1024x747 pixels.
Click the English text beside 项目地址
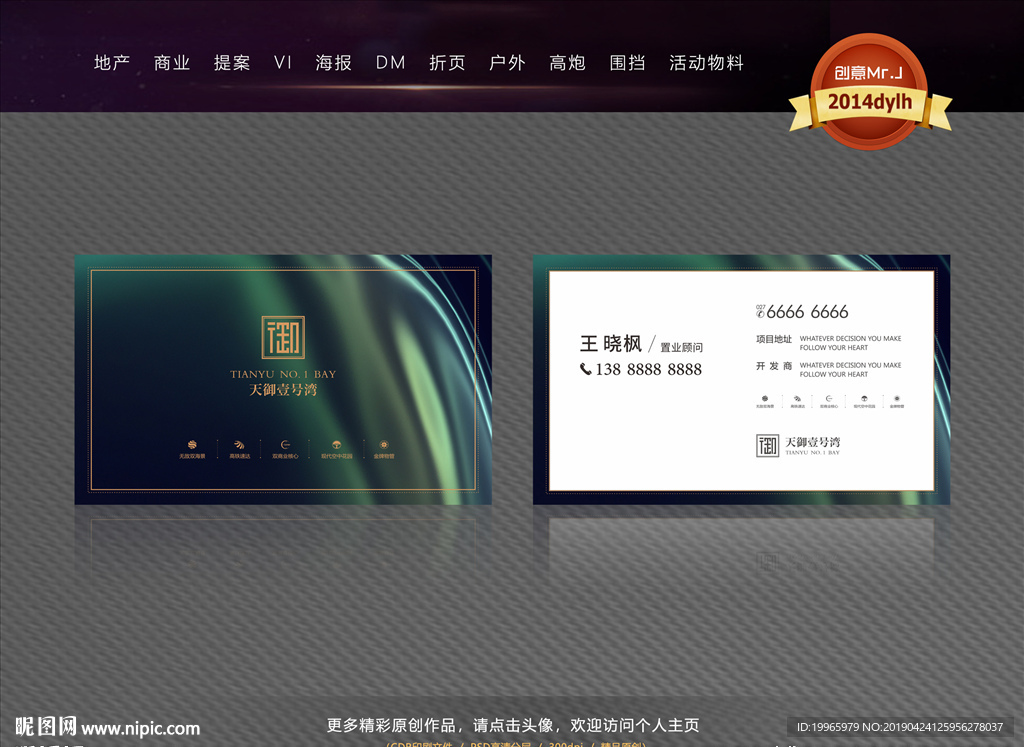pos(850,343)
